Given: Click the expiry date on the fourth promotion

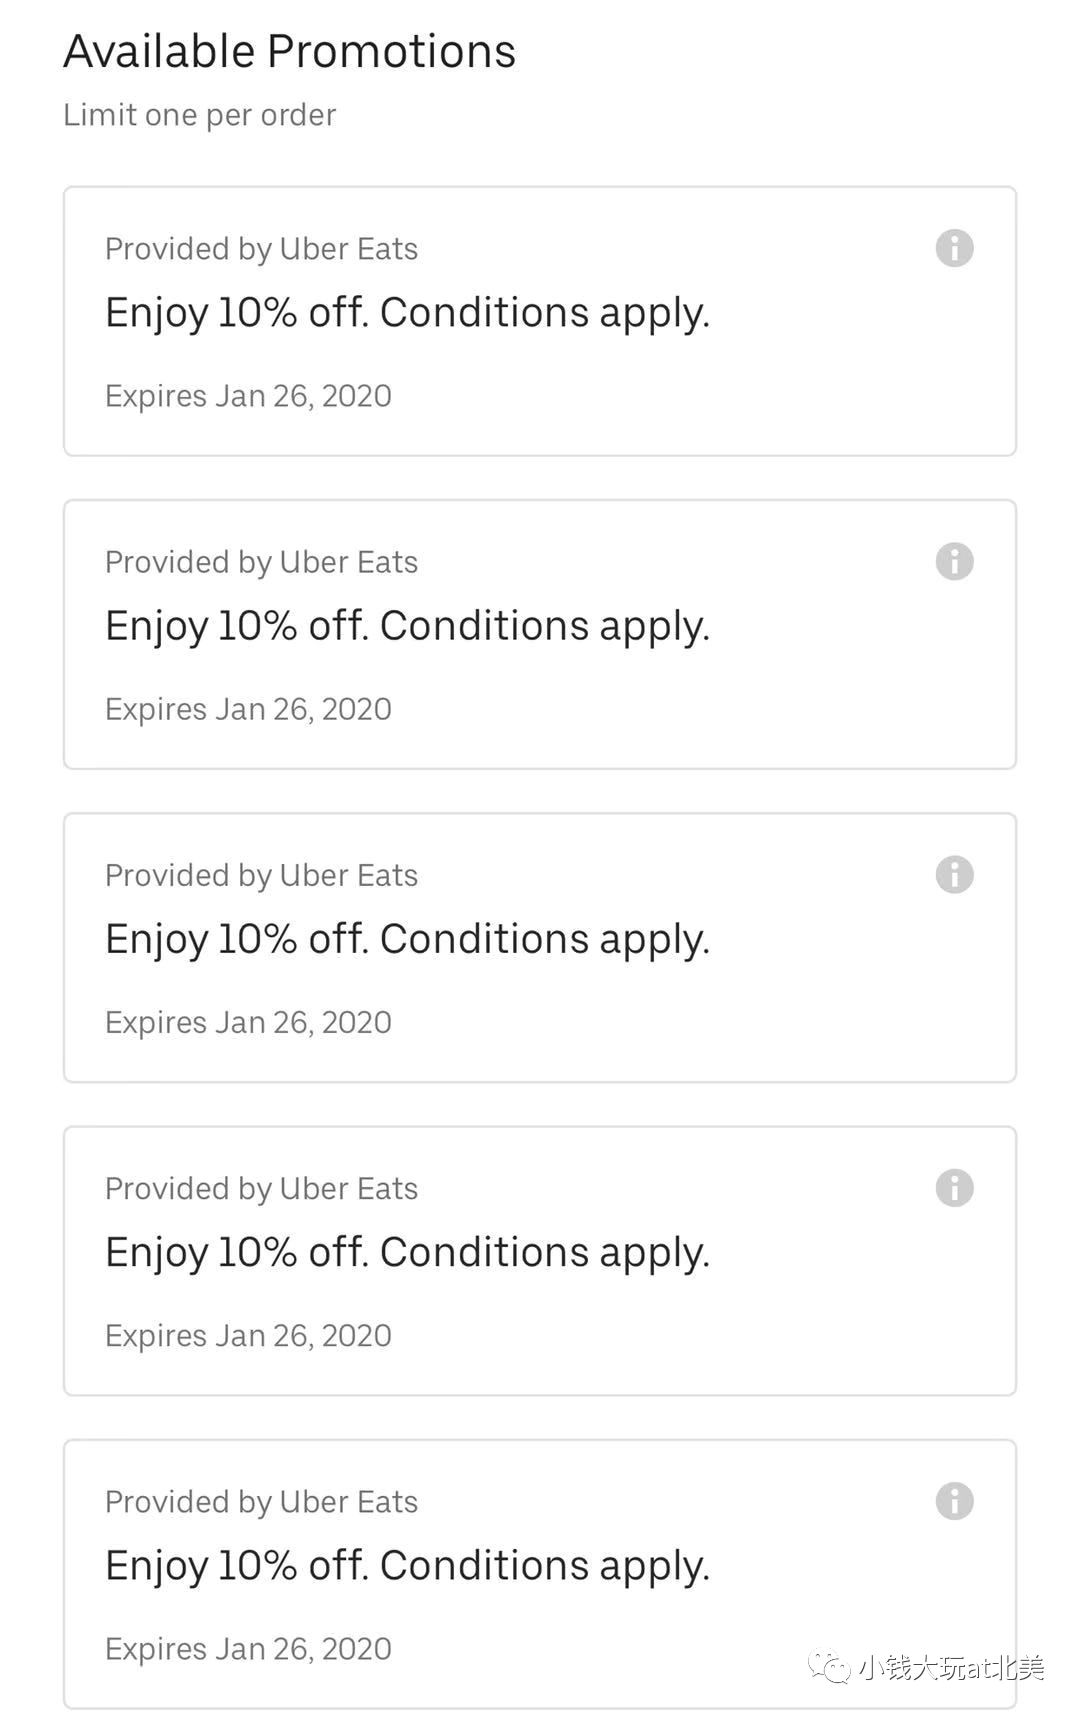Looking at the screenshot, I should 248,1335.
